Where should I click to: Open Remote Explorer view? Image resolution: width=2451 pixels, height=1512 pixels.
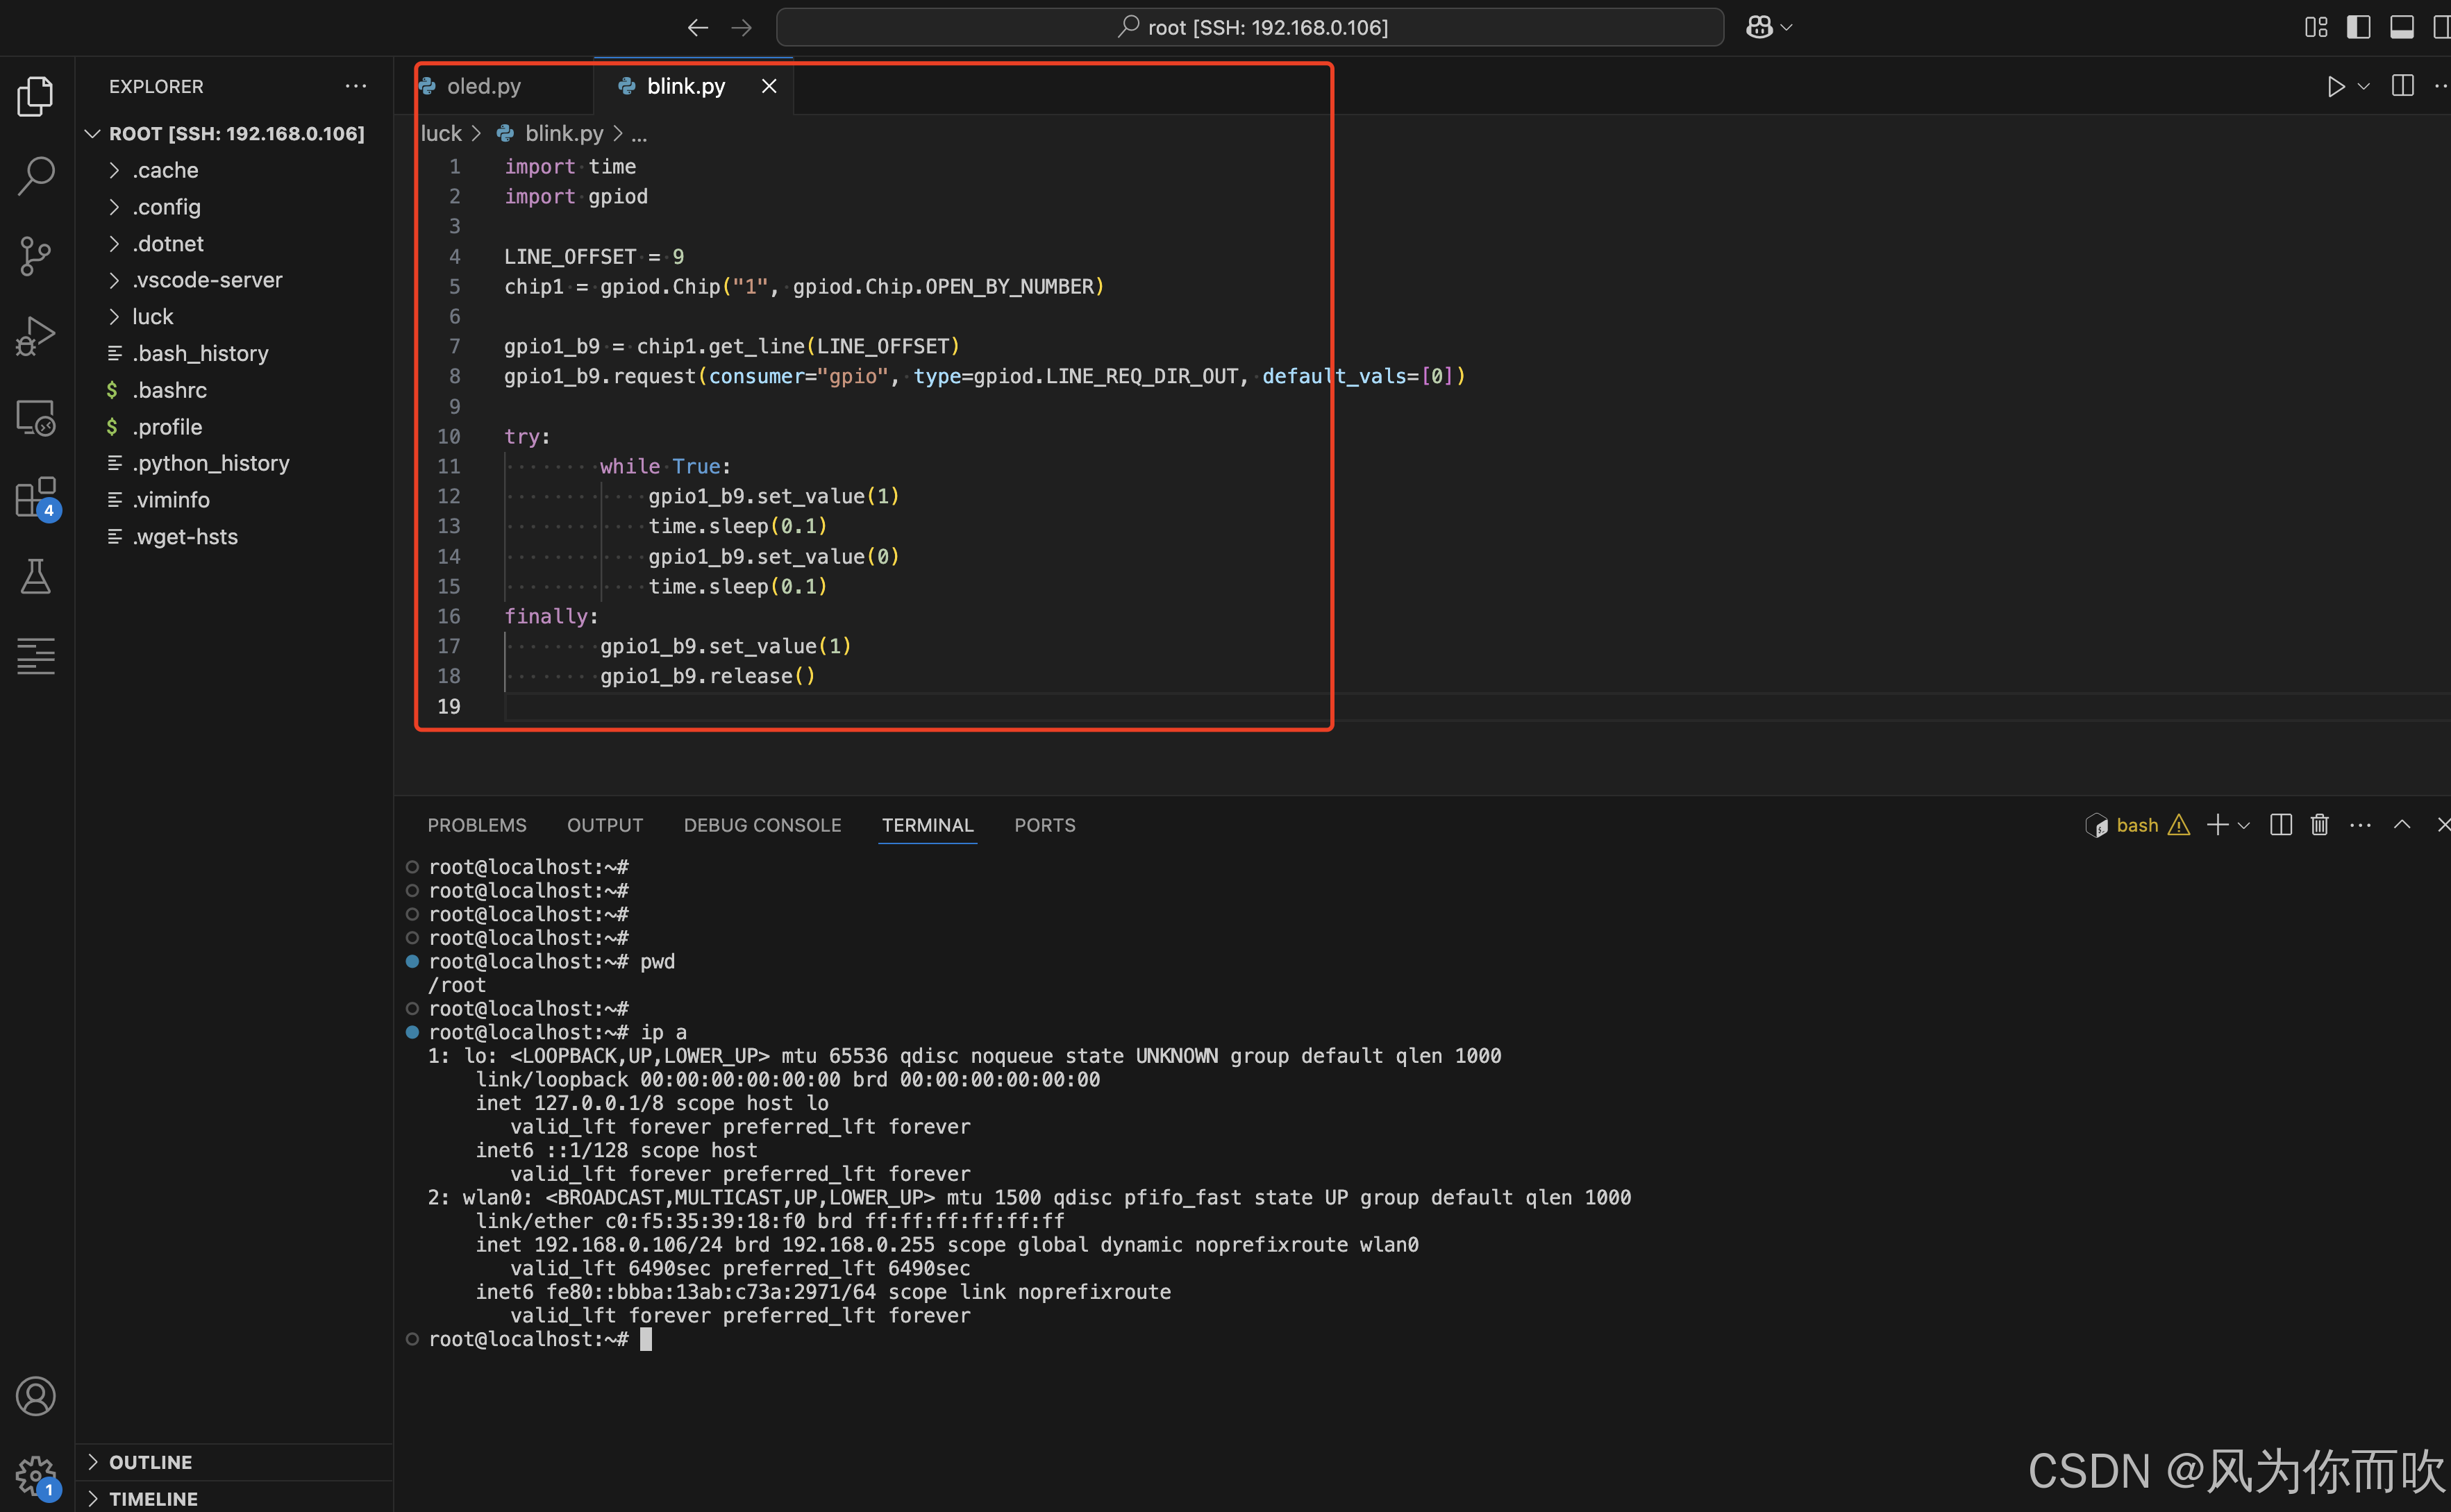pyautogui.click(x=36, y=417)
